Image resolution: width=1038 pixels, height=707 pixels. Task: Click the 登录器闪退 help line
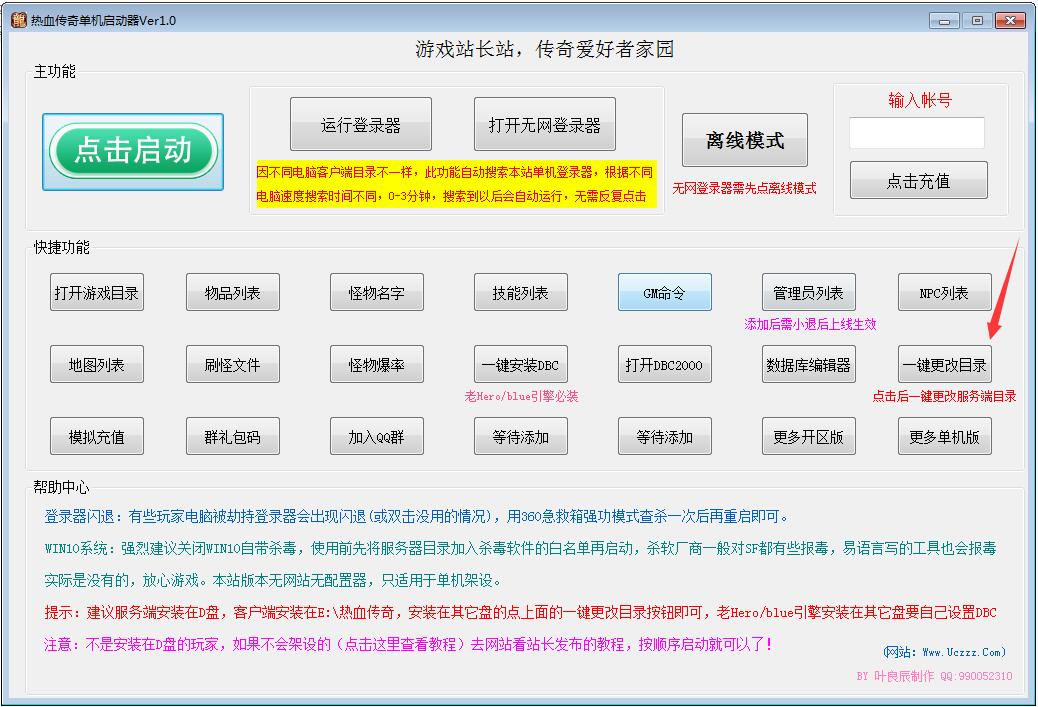point(416,516)
